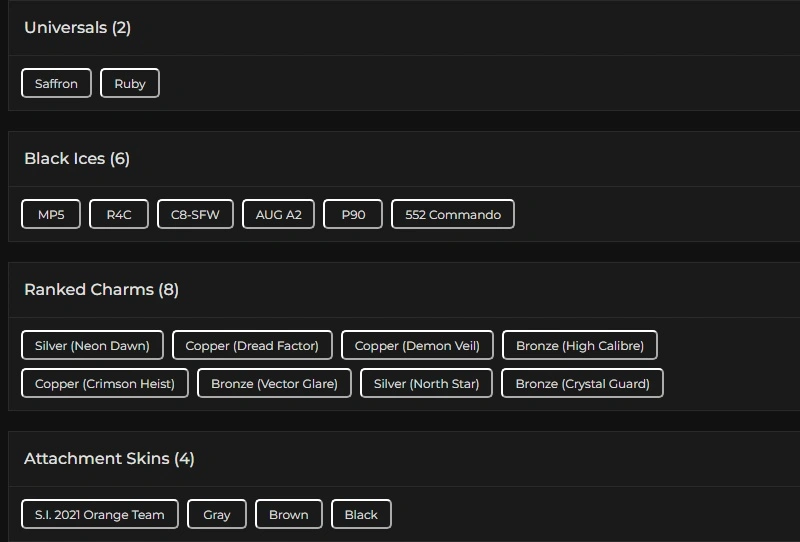This screenshot has height=542, width=800.
Task: Select the P90 Black Ice tag
Action: point(353,214)
